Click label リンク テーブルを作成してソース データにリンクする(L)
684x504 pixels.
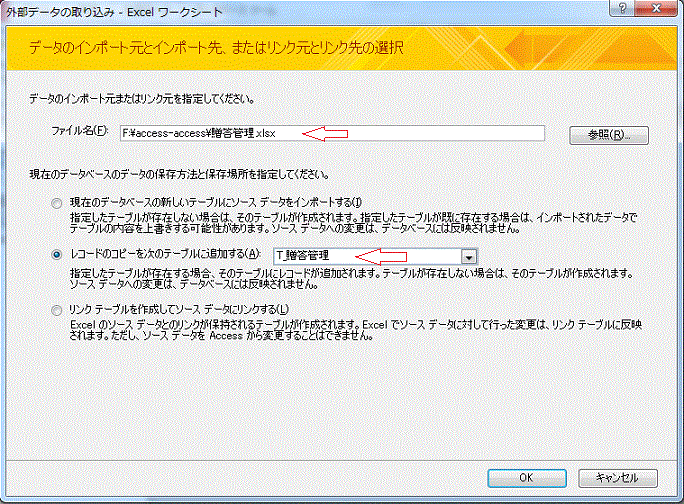click(x=179, y=309)
